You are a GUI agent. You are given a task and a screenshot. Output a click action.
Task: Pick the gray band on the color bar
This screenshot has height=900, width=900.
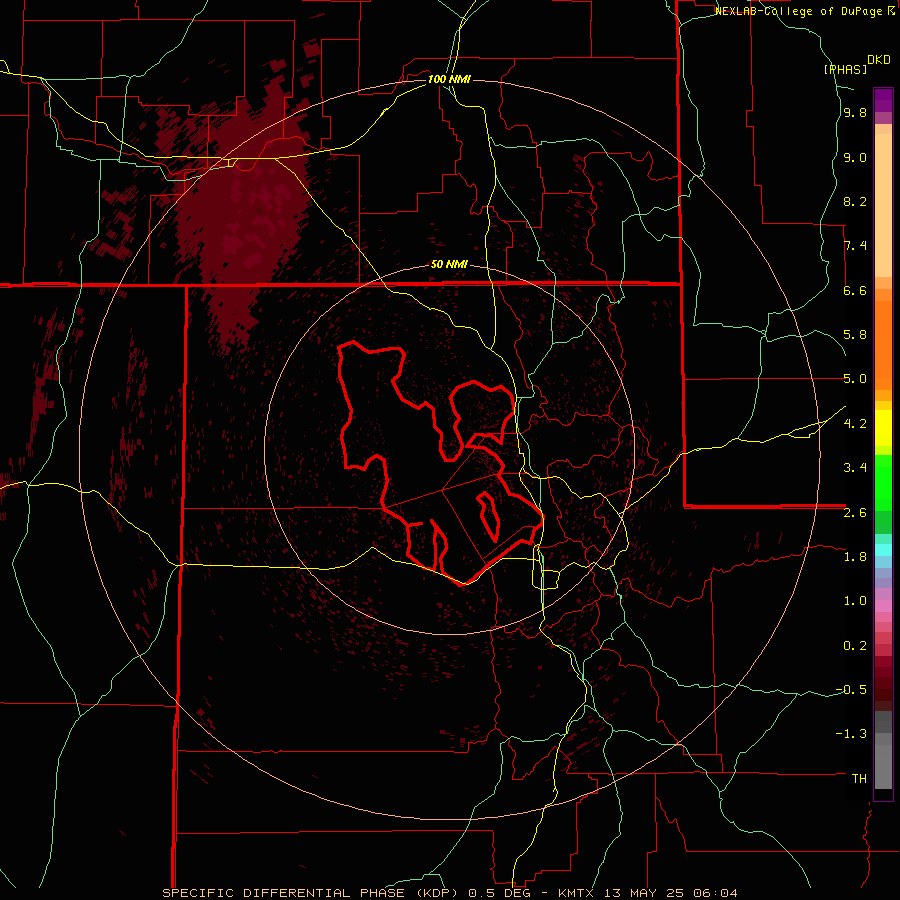883,766
